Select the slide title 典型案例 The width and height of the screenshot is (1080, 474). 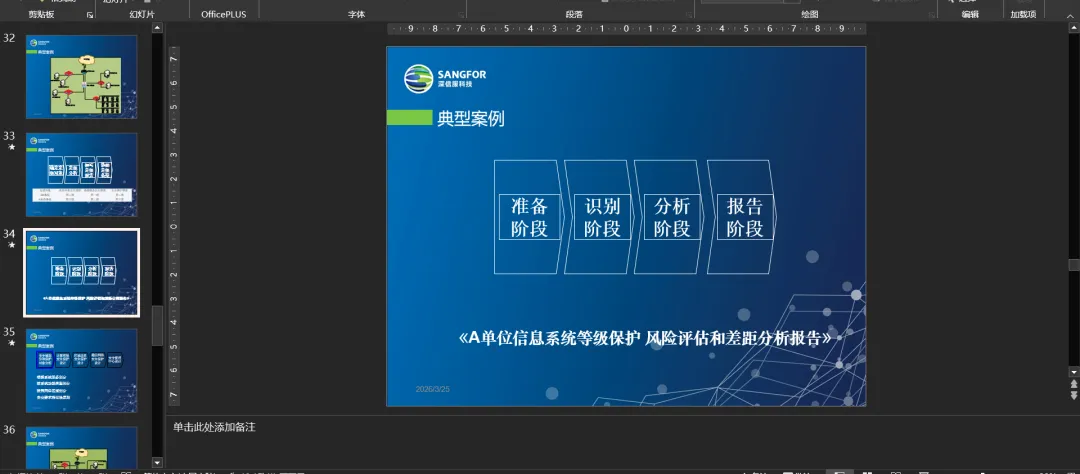click(x=470, y=118)
